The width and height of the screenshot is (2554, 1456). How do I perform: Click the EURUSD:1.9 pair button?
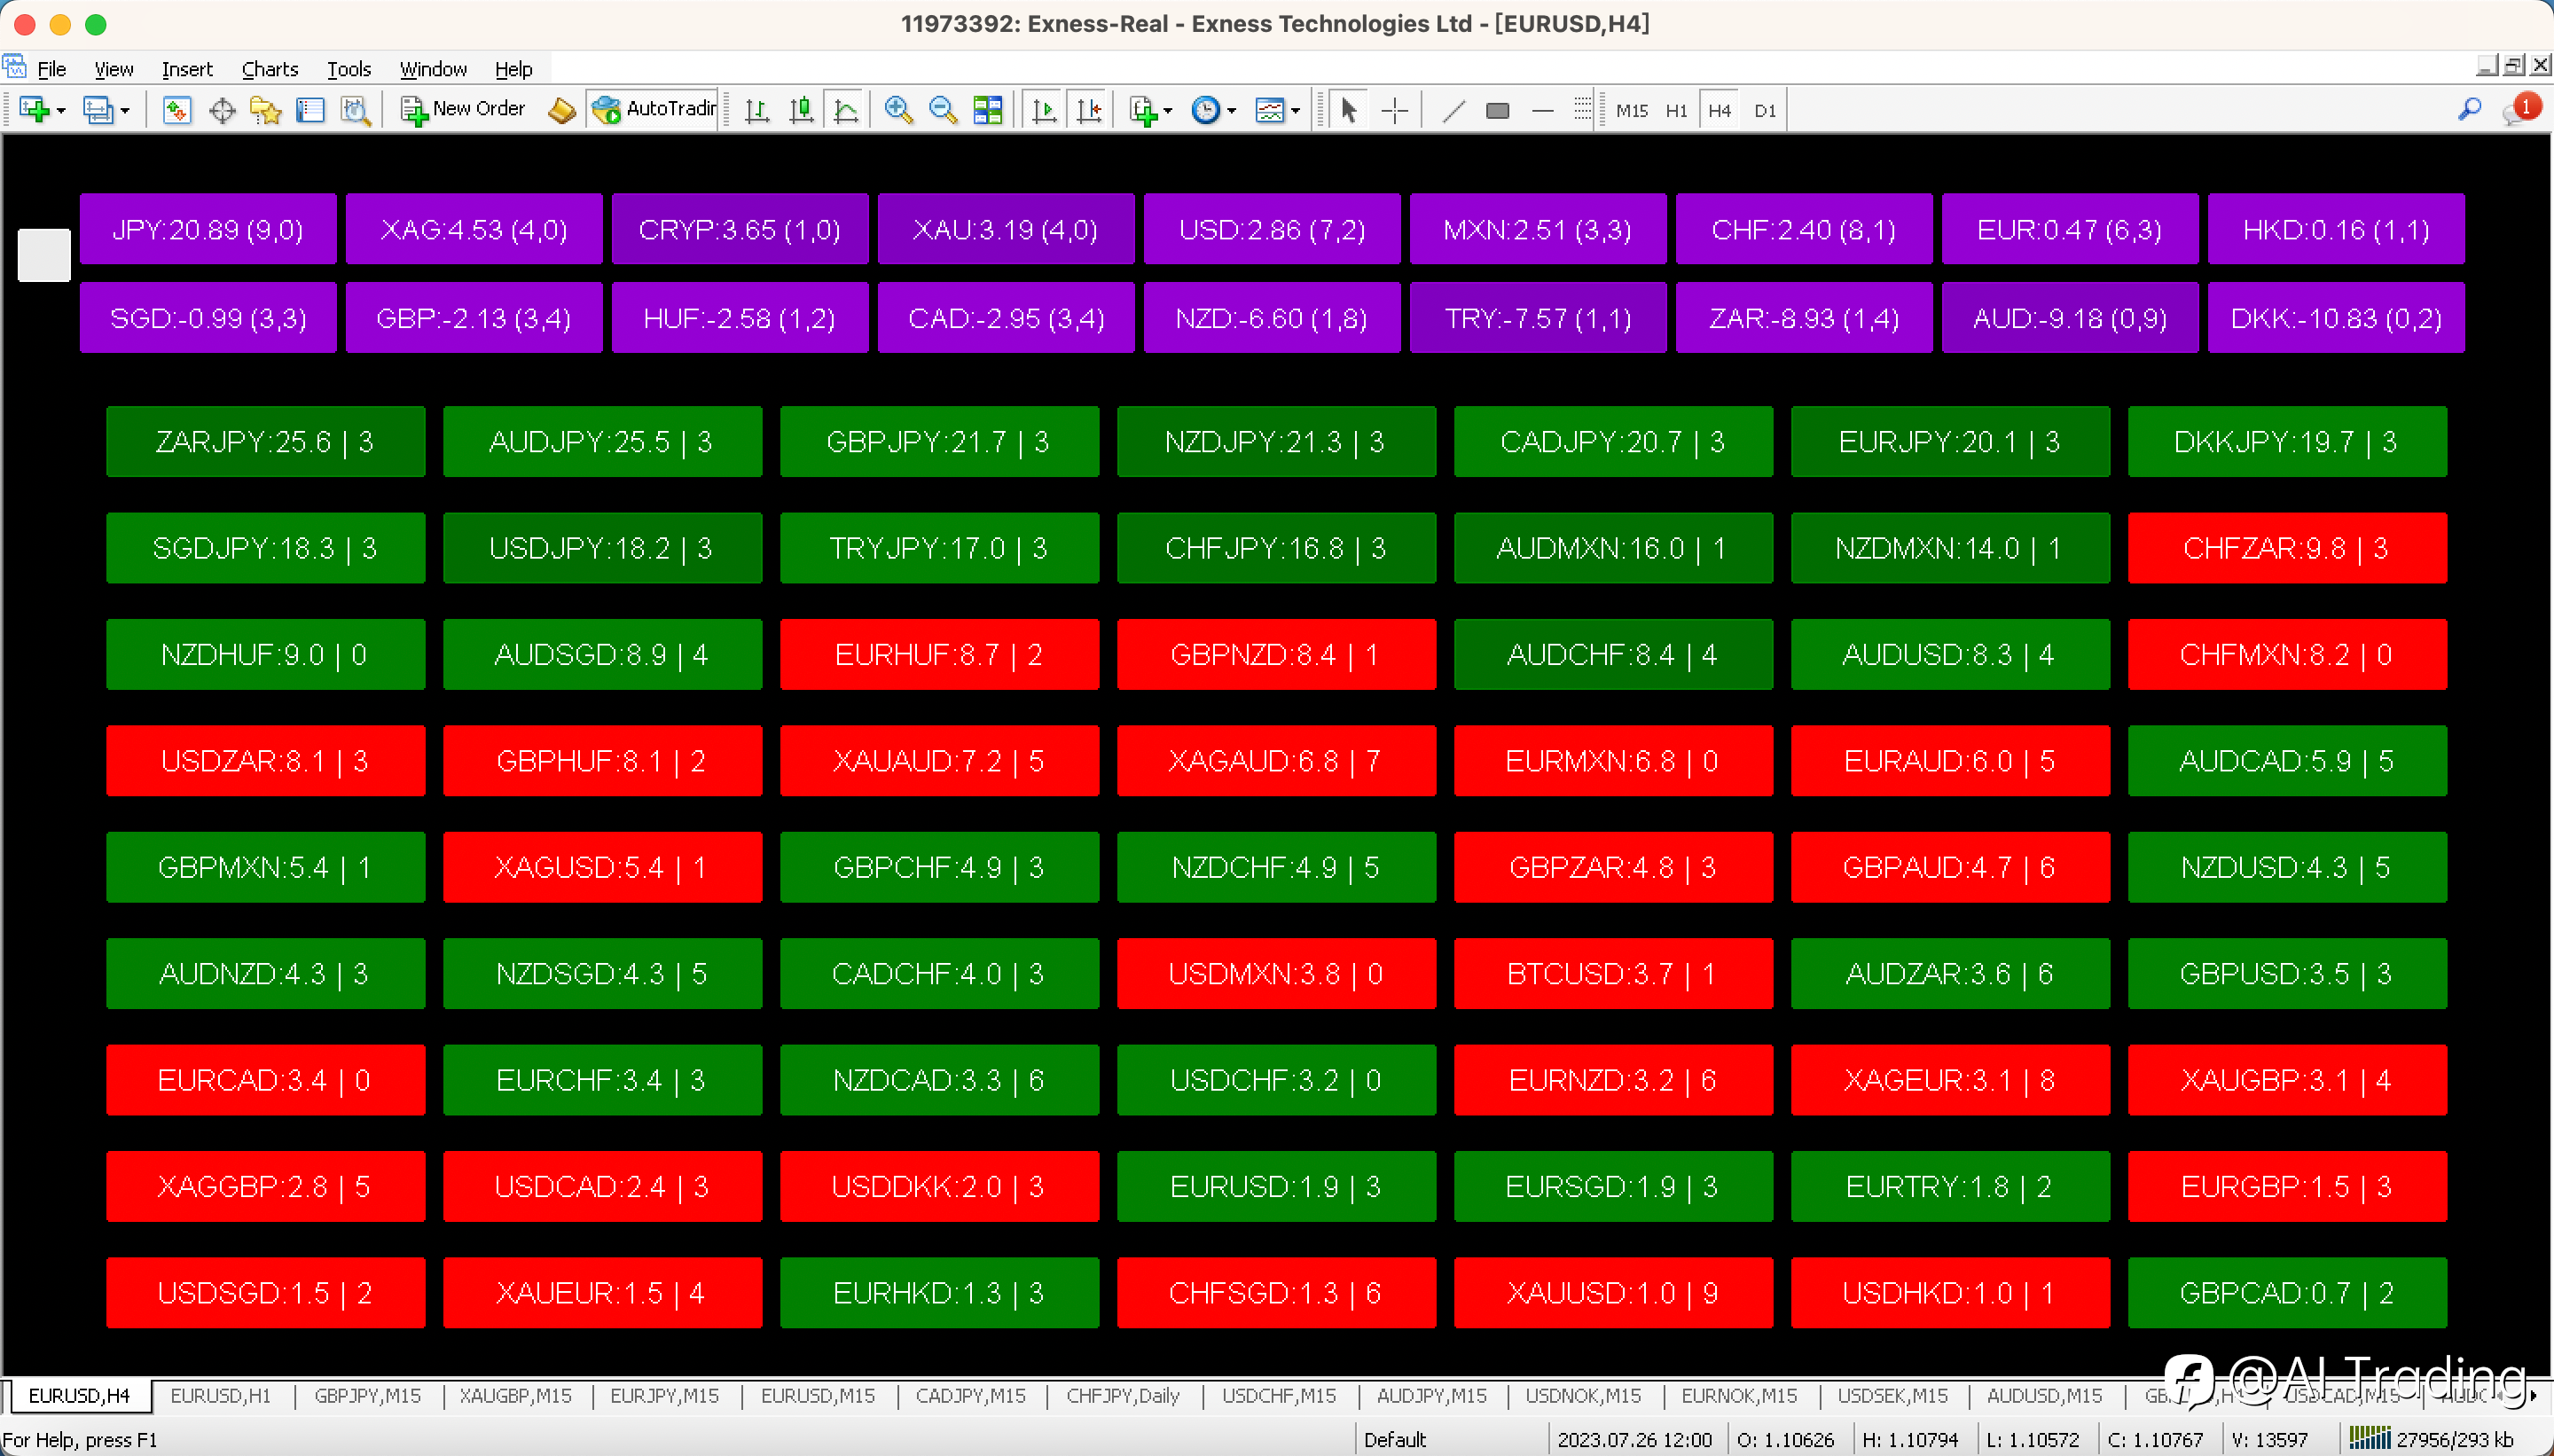[1276, 1186]
